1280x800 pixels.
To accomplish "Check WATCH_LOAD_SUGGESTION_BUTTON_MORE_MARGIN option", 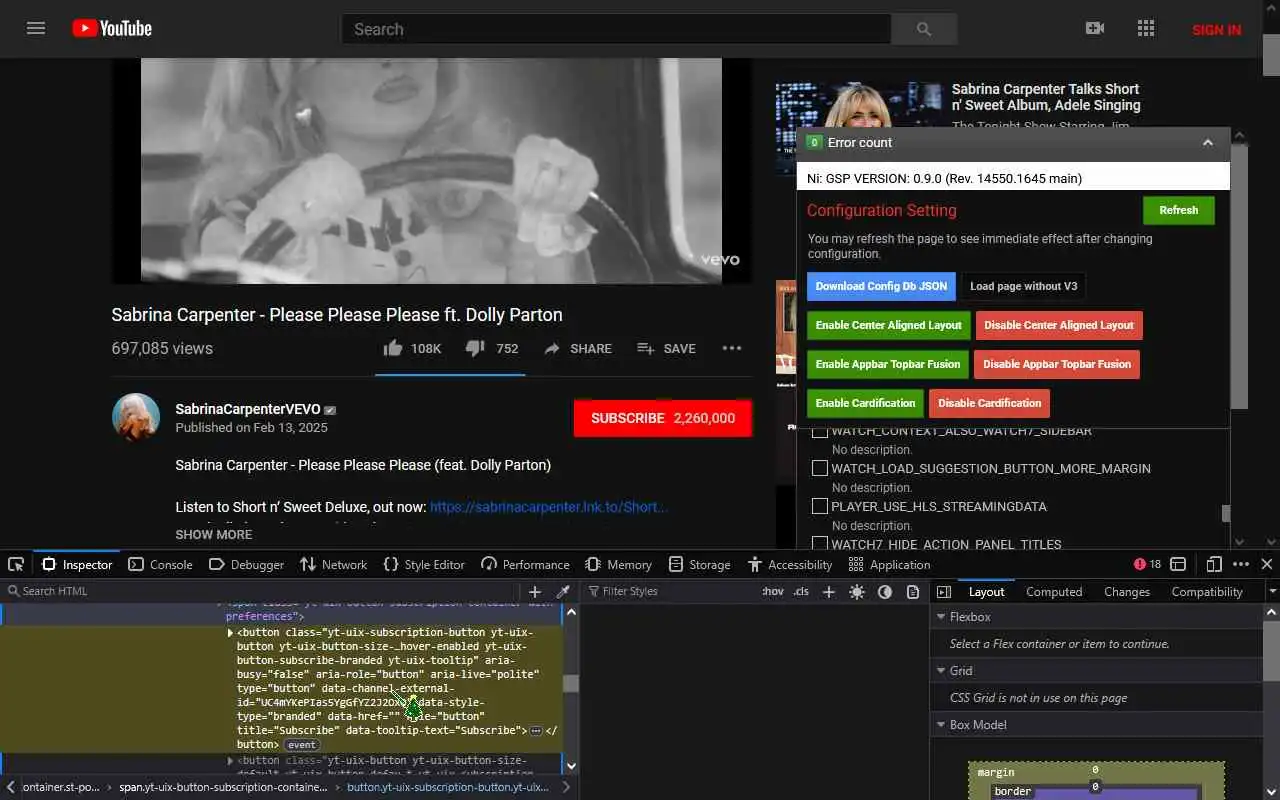I will tap(820, 468).
